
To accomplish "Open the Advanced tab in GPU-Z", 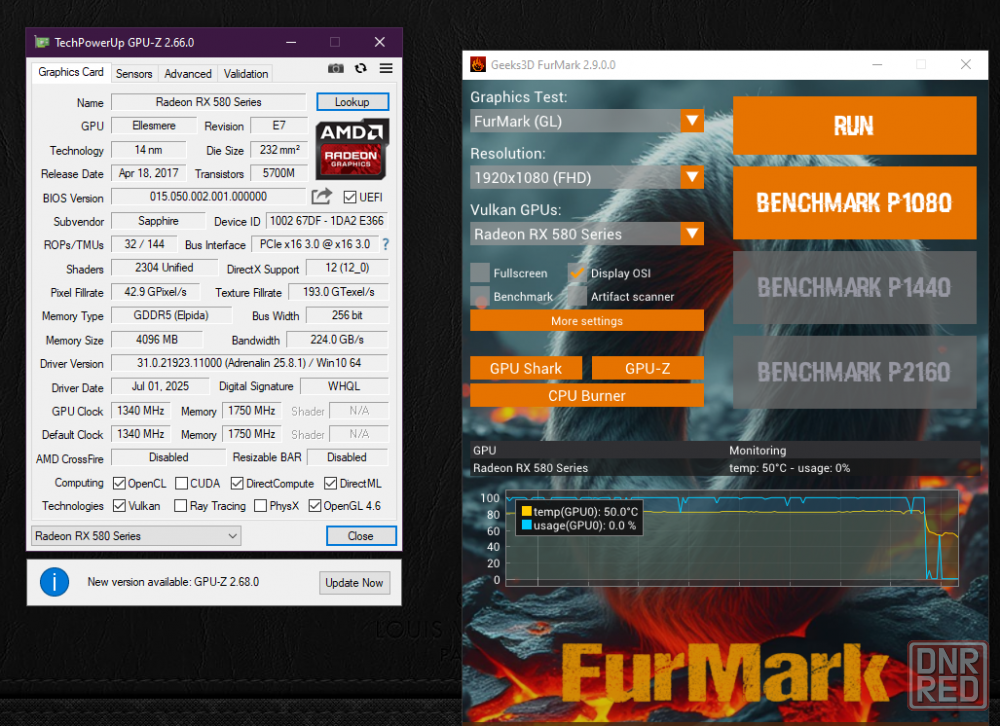I will [188, 74].
